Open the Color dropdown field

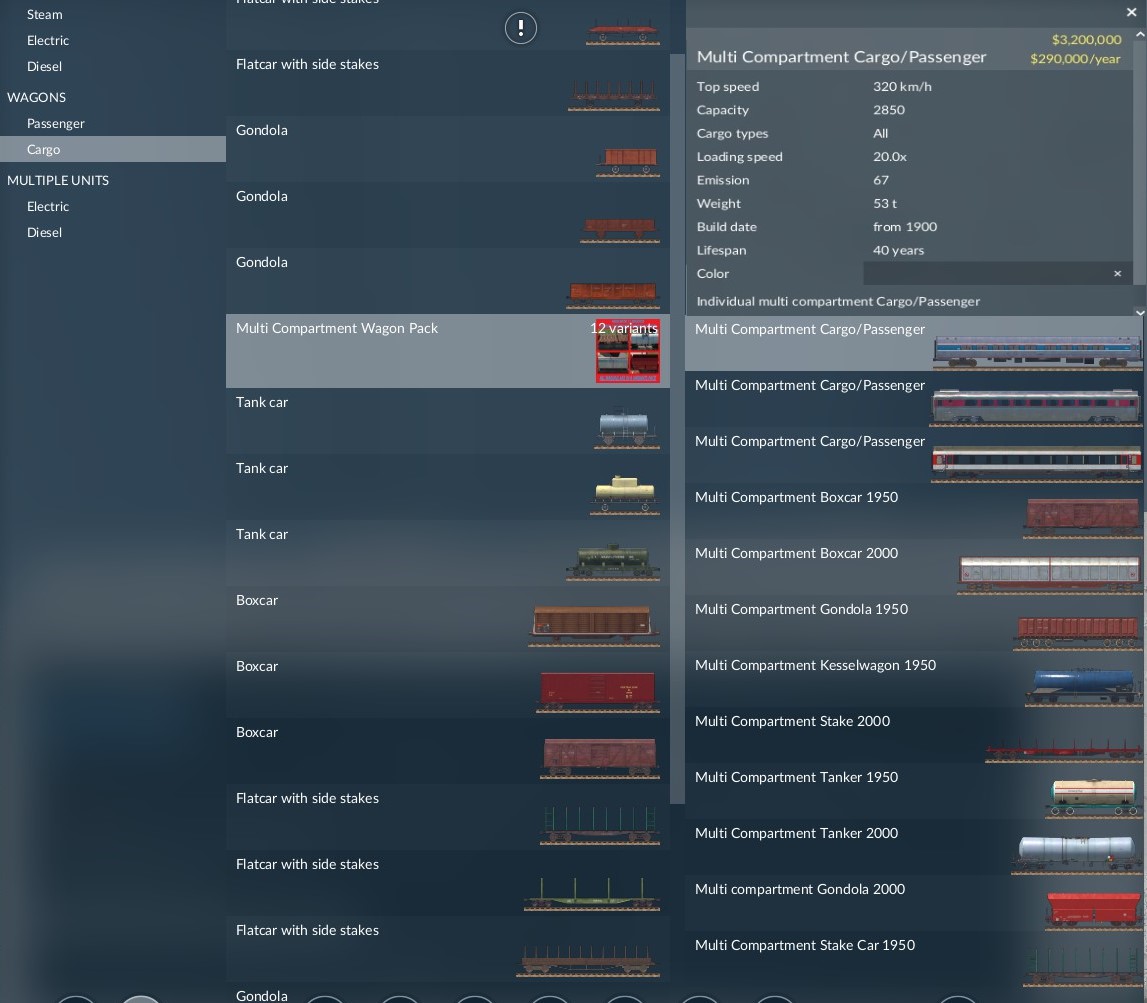pyautogui.click(x=998, y=274)
